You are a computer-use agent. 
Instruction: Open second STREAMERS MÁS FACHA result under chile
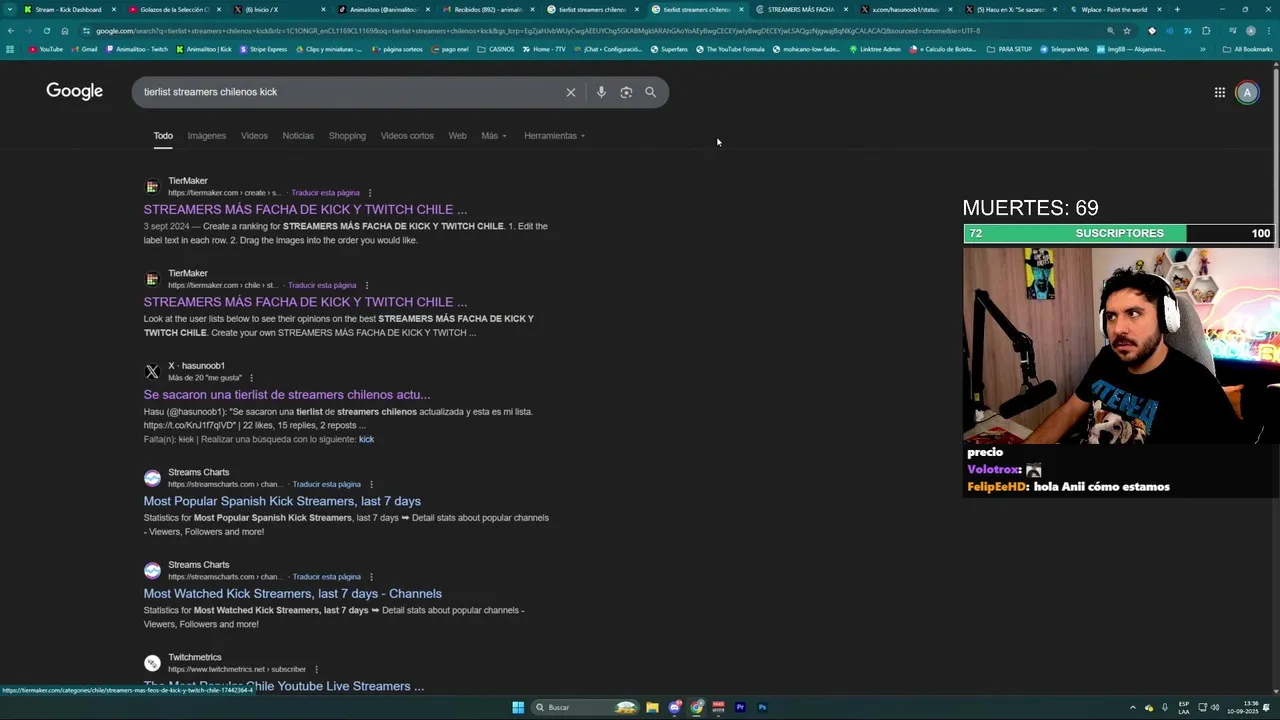click(x=305, y=302)
